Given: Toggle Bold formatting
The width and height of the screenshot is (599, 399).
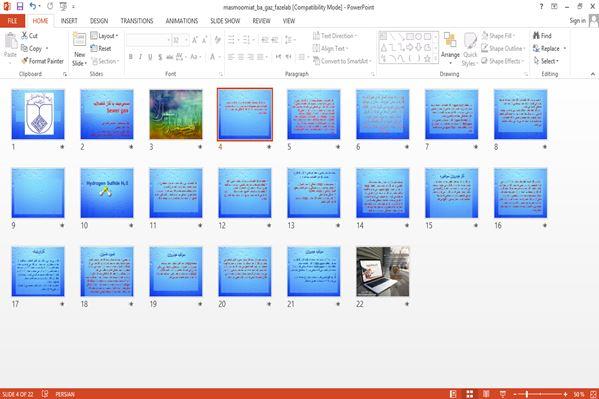Looking at the screenshot, I should (131, 57).
